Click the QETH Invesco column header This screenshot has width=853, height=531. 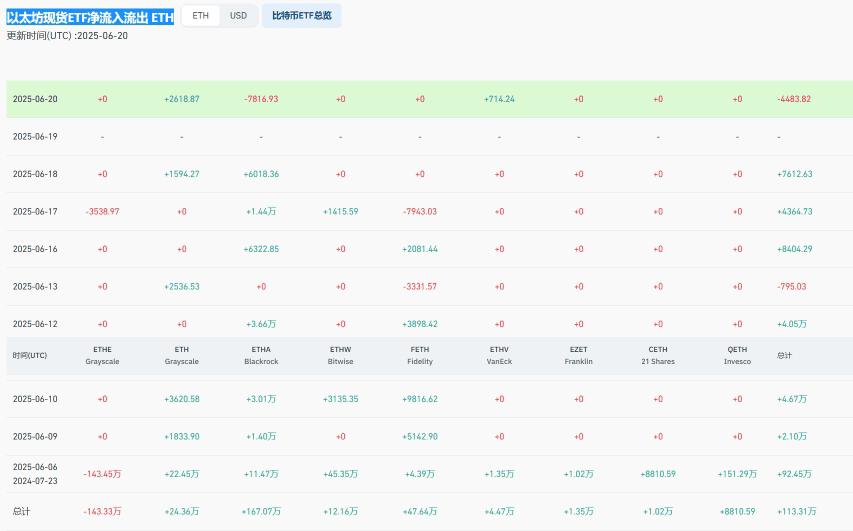click(737, 356)
